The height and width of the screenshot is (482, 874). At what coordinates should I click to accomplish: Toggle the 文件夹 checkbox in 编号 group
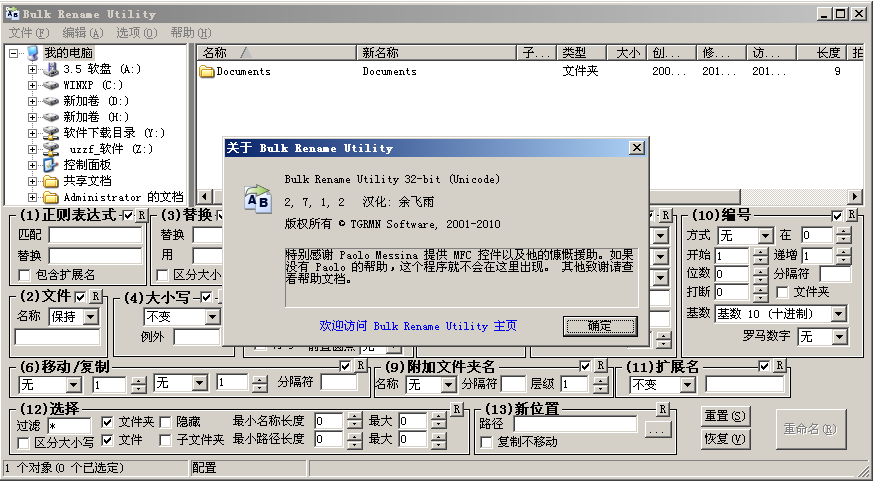tap(783, 293)
